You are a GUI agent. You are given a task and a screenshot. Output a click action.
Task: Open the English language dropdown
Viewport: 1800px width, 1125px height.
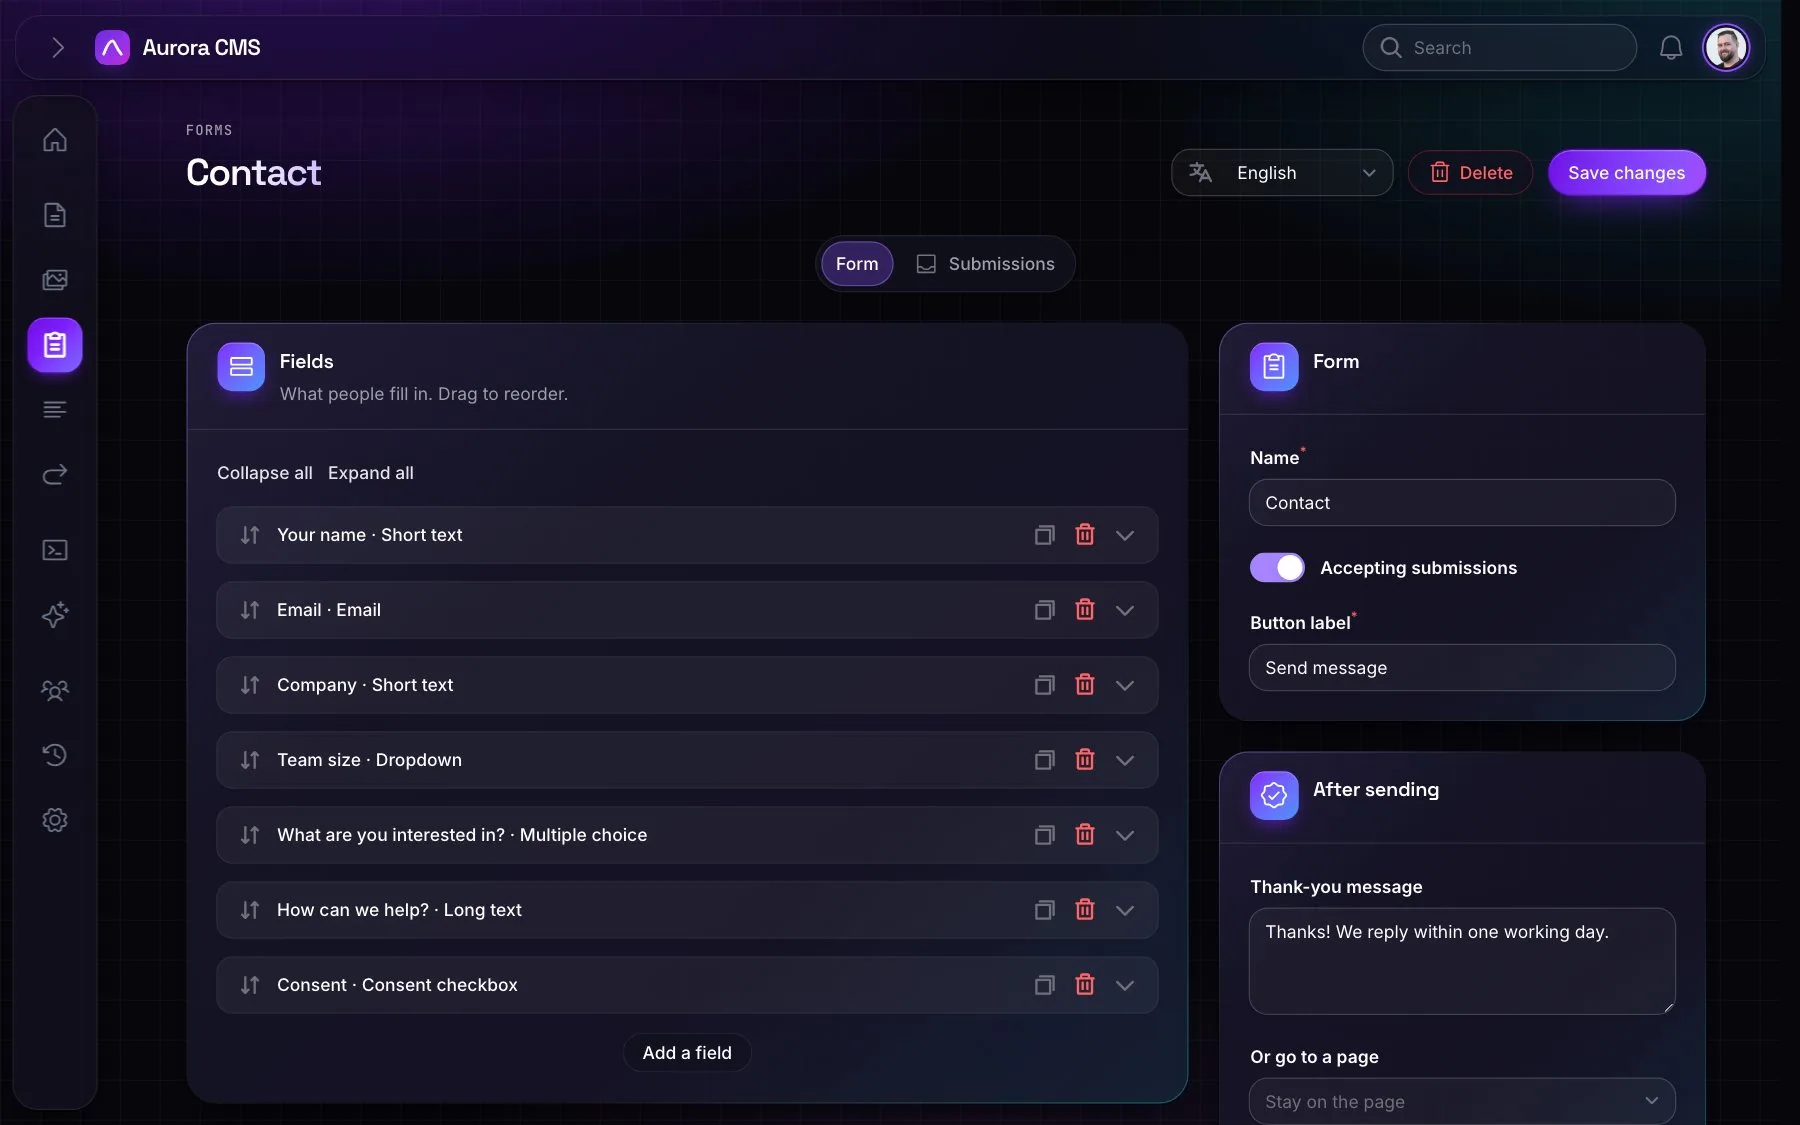(x=1282, y=173)
